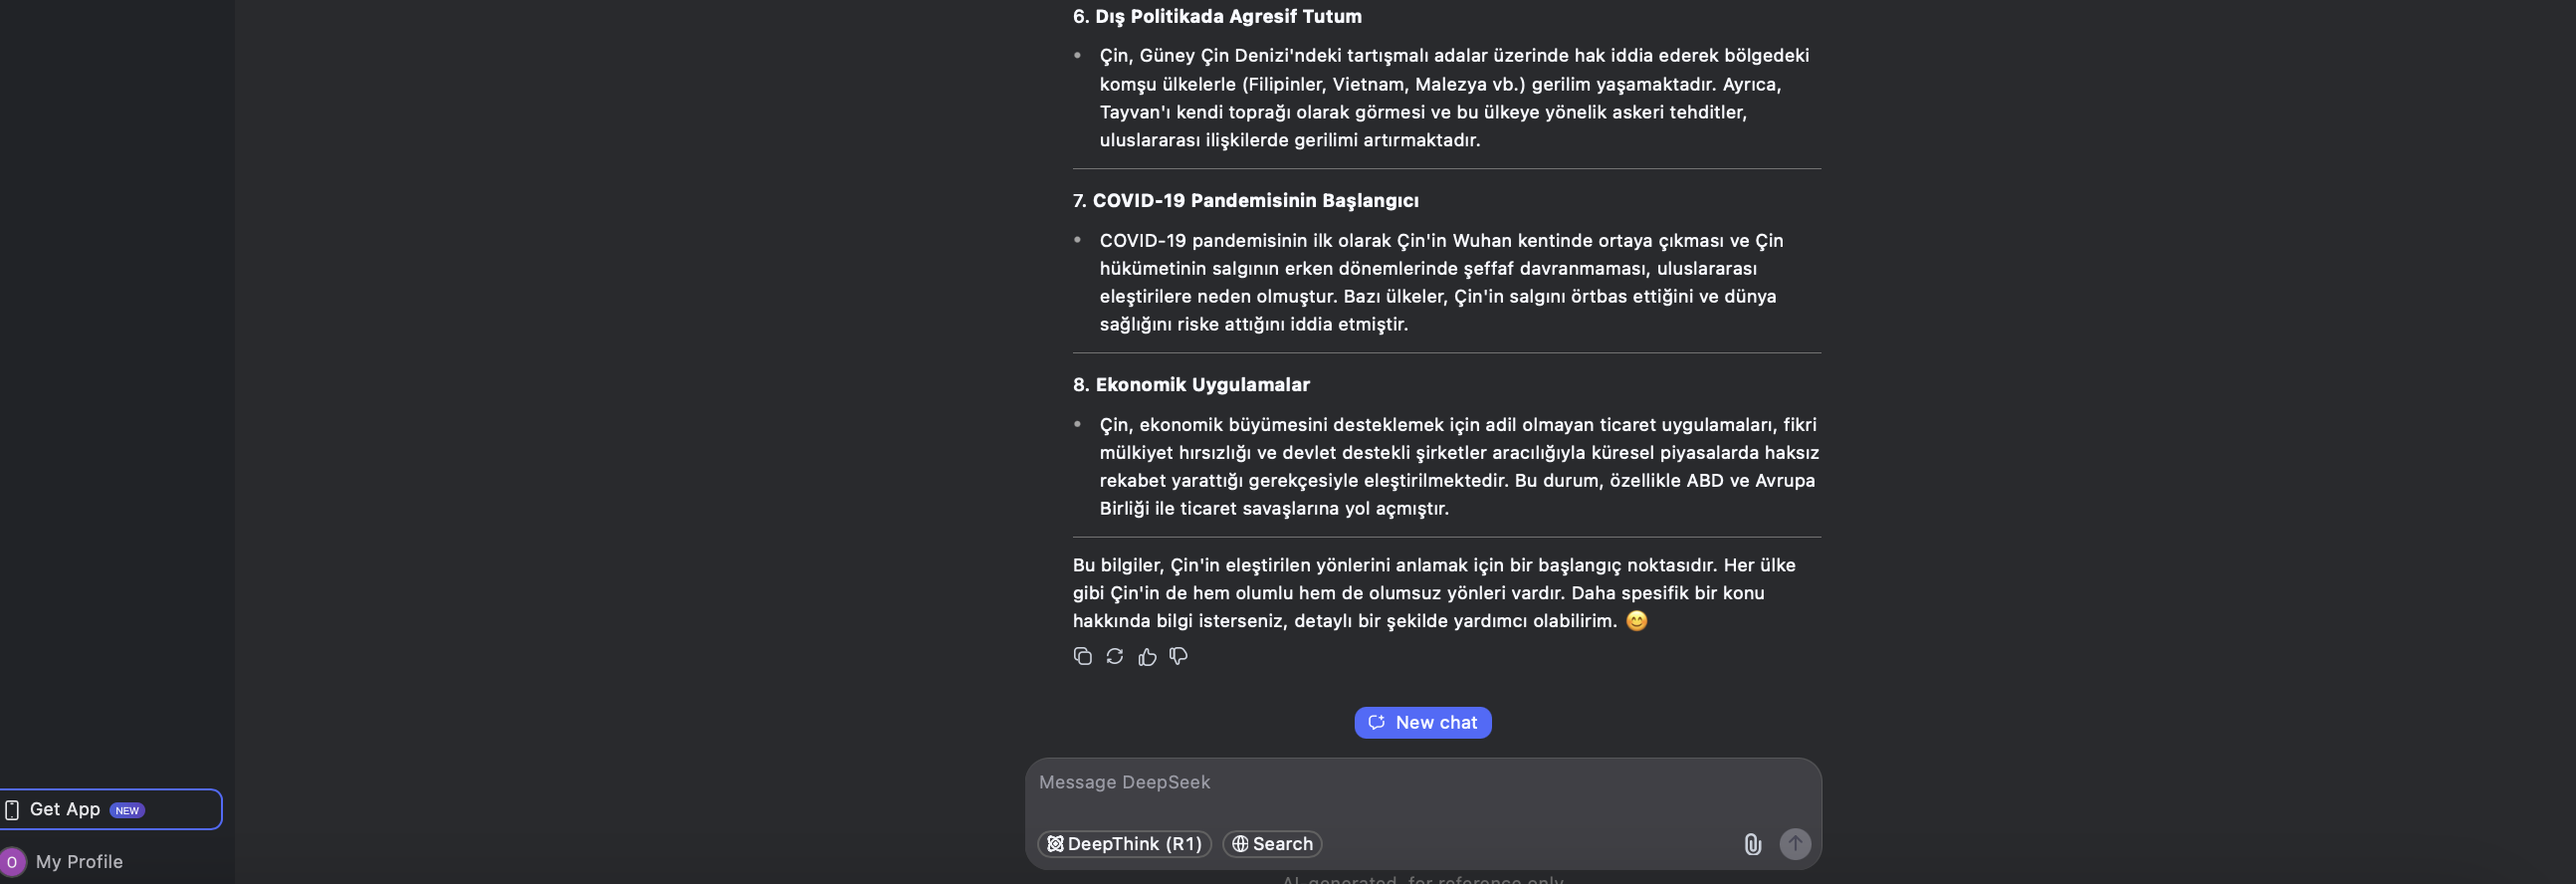Click the "Dış Politikada Agresif Tutum" heading
This screenshot has width=2576, height=884.
(x=1228, y=16)
